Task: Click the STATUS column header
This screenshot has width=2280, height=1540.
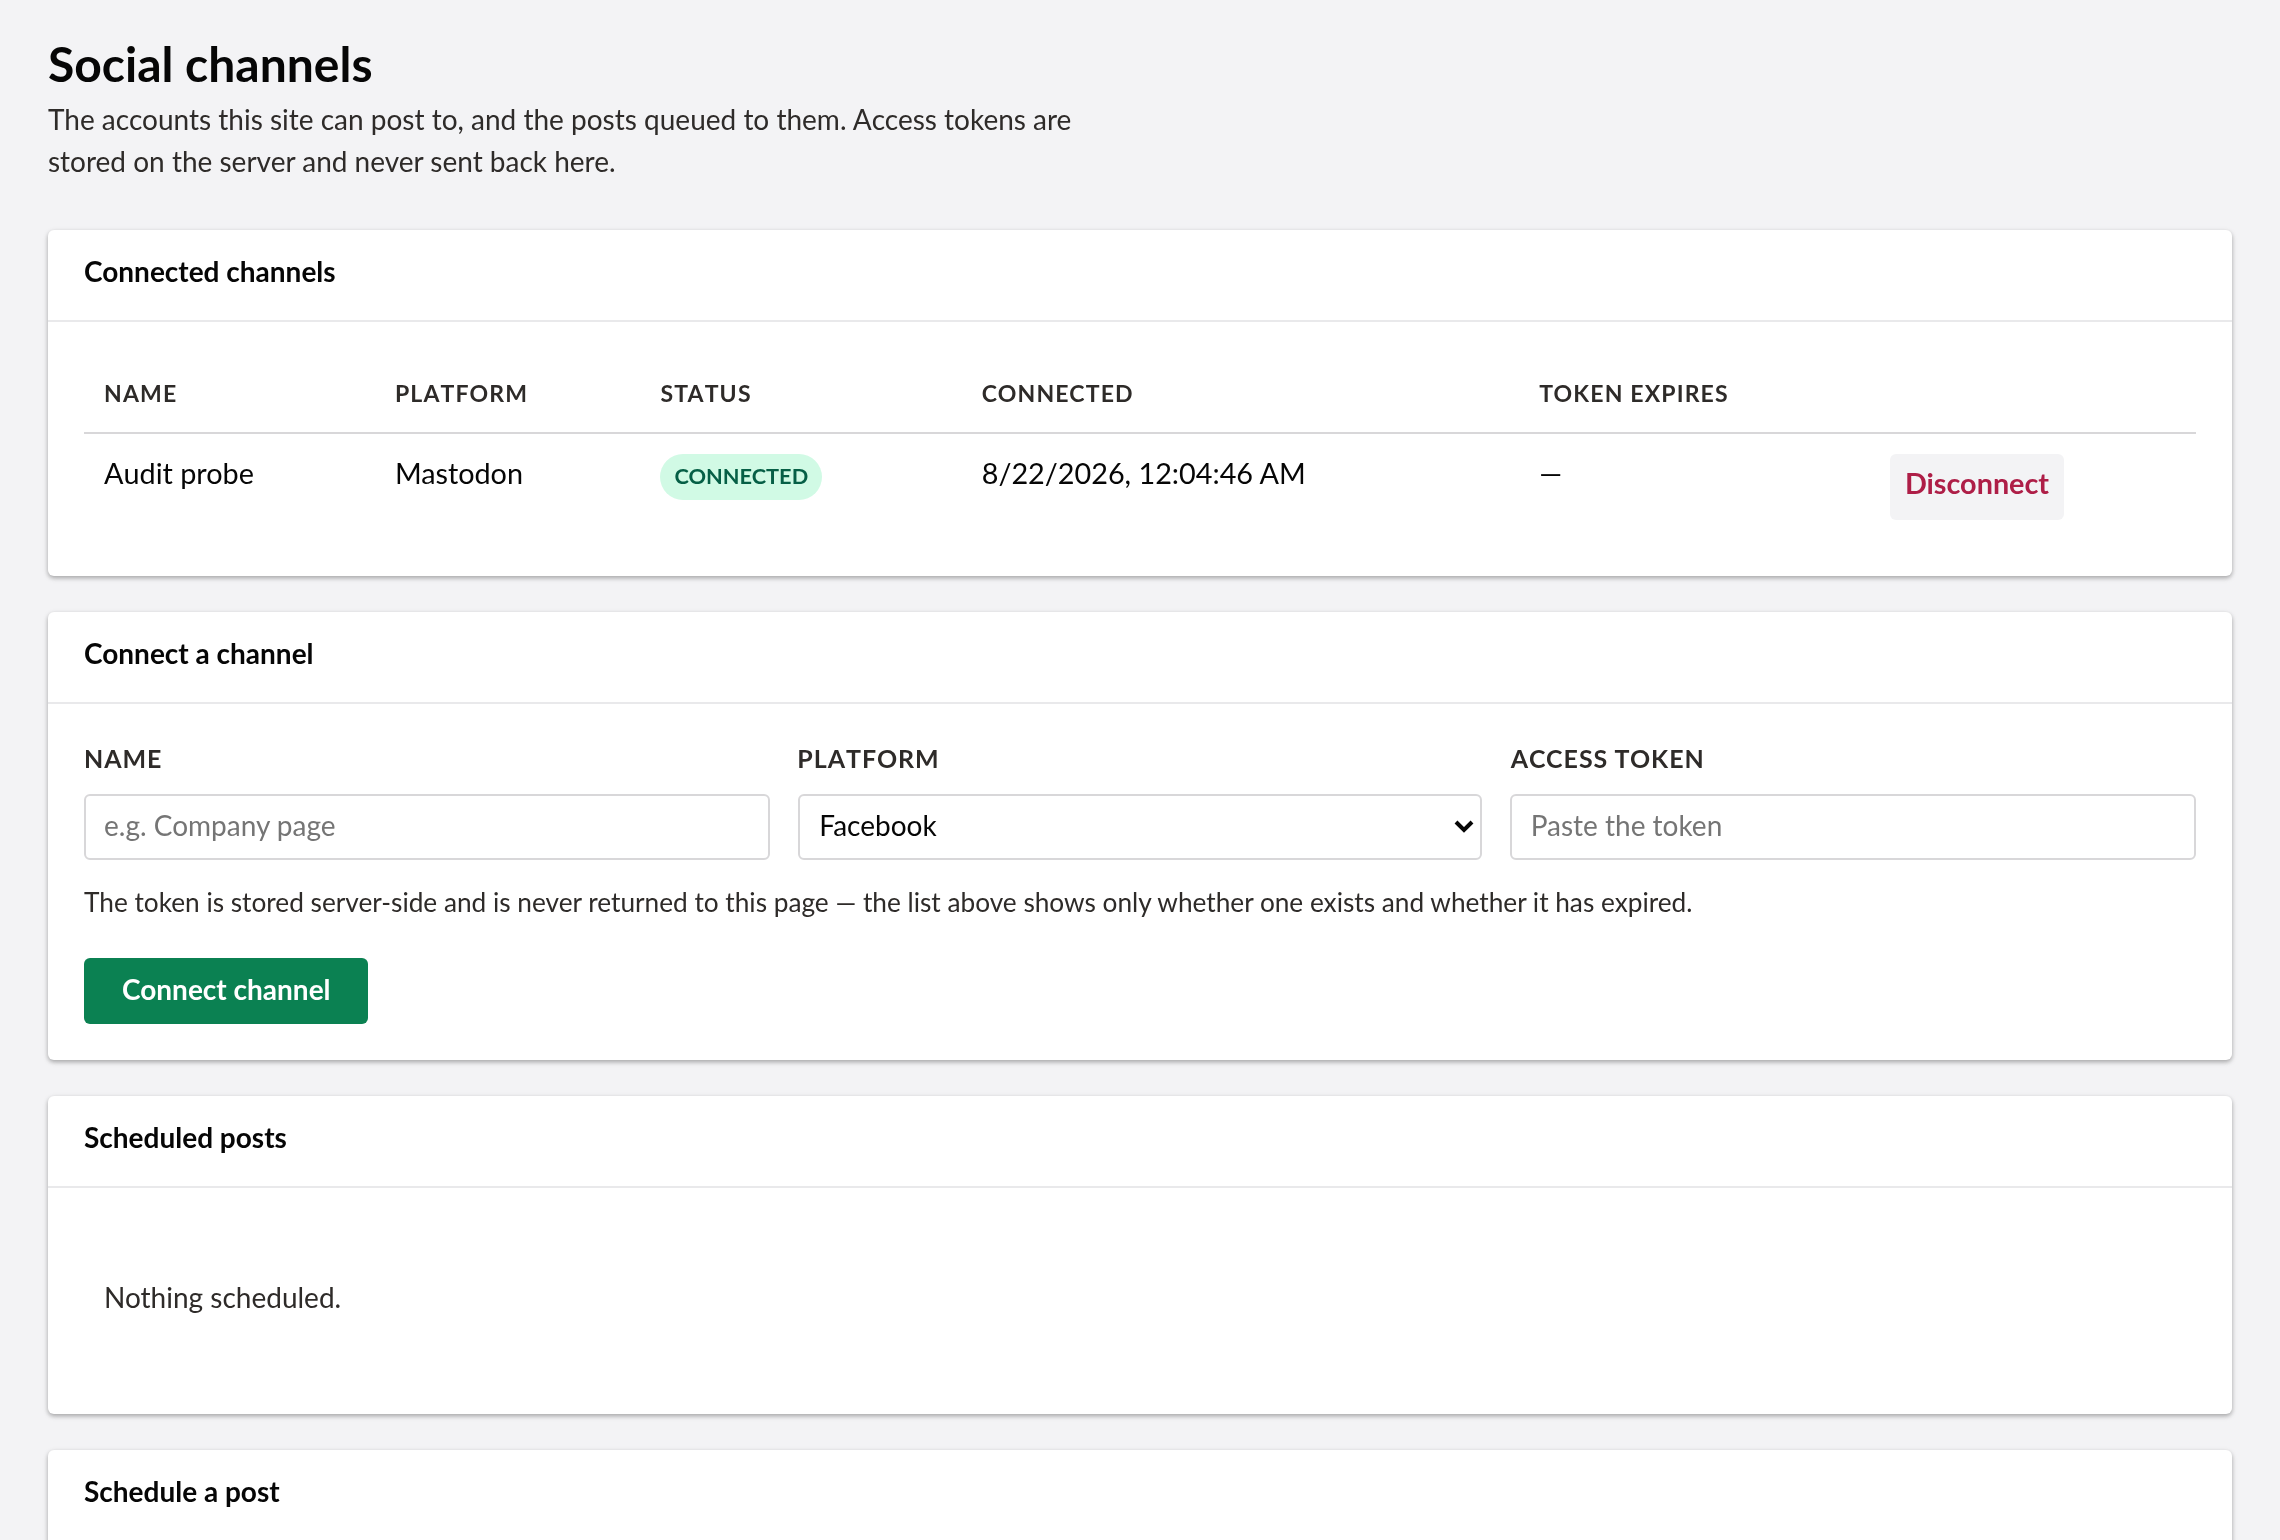Action: 705,394
